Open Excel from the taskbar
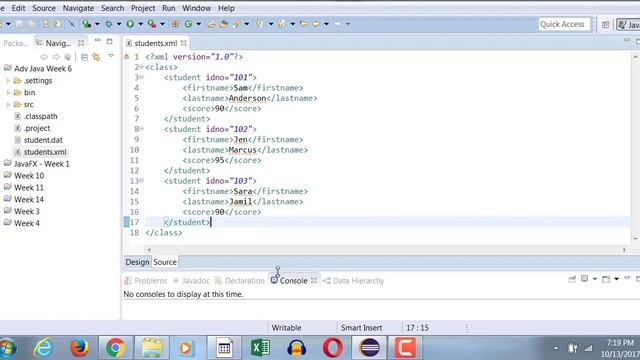The height and width of the screenshot is (360, 640). tap(260, 348)
